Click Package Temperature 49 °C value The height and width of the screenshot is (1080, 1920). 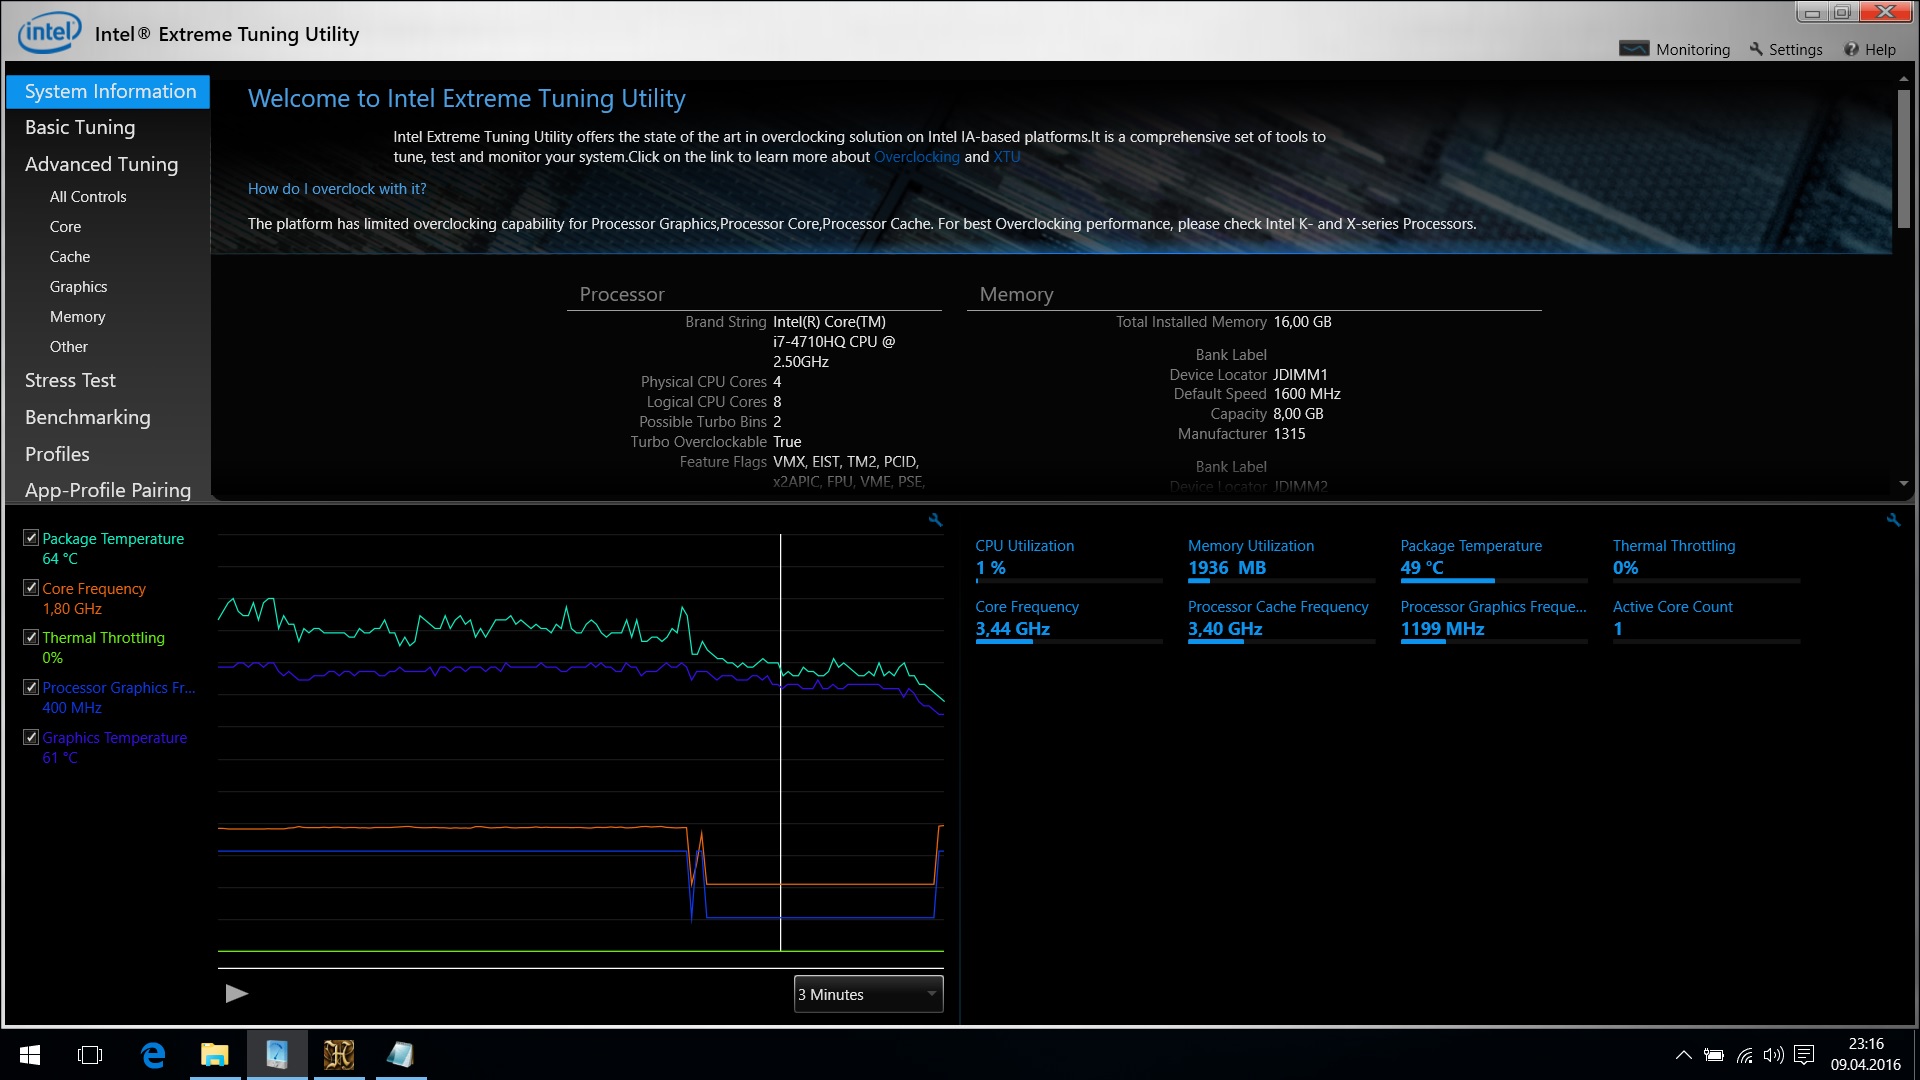1422,568
